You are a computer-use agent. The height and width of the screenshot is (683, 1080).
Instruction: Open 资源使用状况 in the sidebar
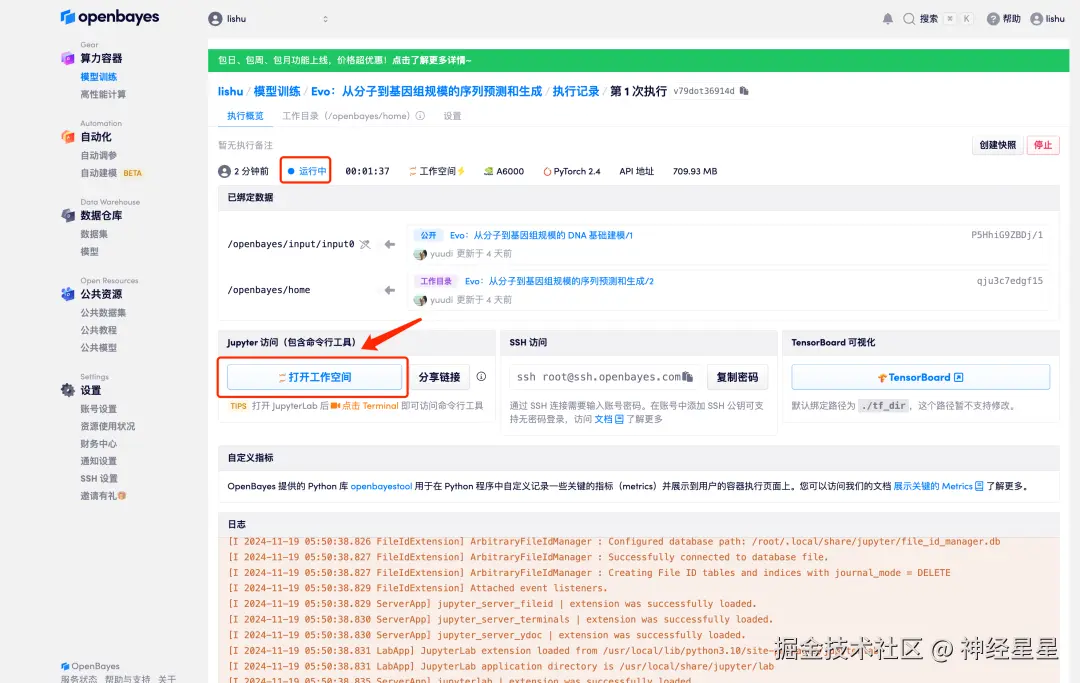click(x=107, y=426)
